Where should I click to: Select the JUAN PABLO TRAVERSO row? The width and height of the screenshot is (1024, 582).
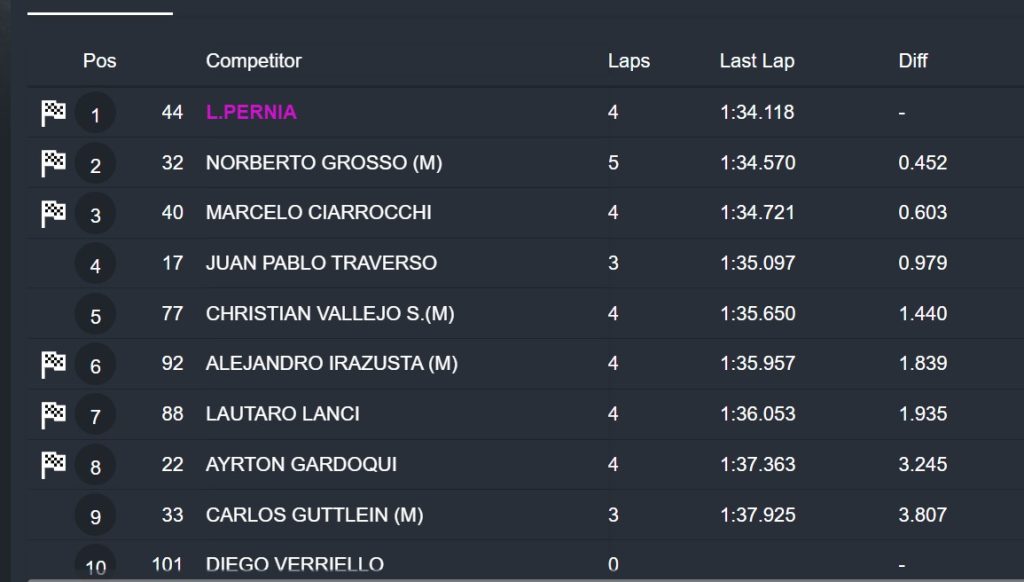(321, 263)
